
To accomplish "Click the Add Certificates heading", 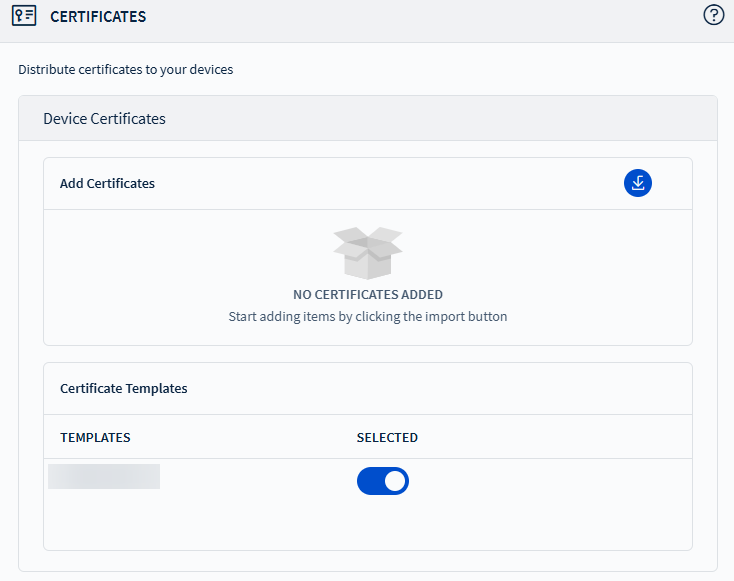I will click(x=107, y=184).
